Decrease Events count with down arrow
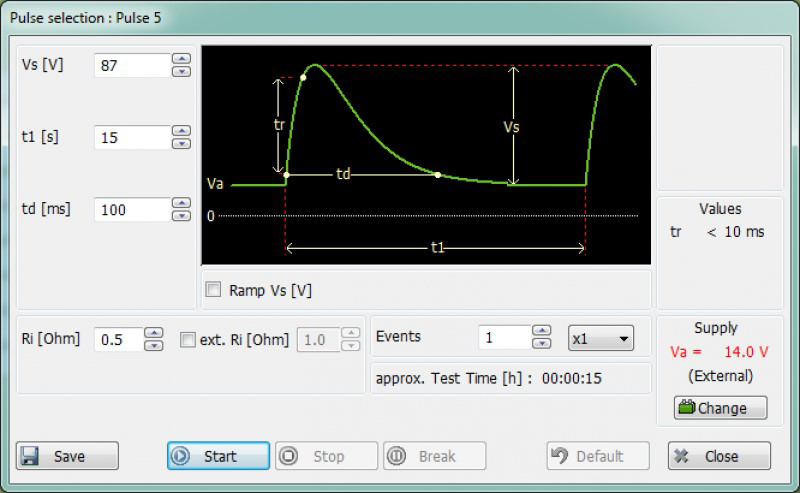The image size is (800, 493). 541,343
